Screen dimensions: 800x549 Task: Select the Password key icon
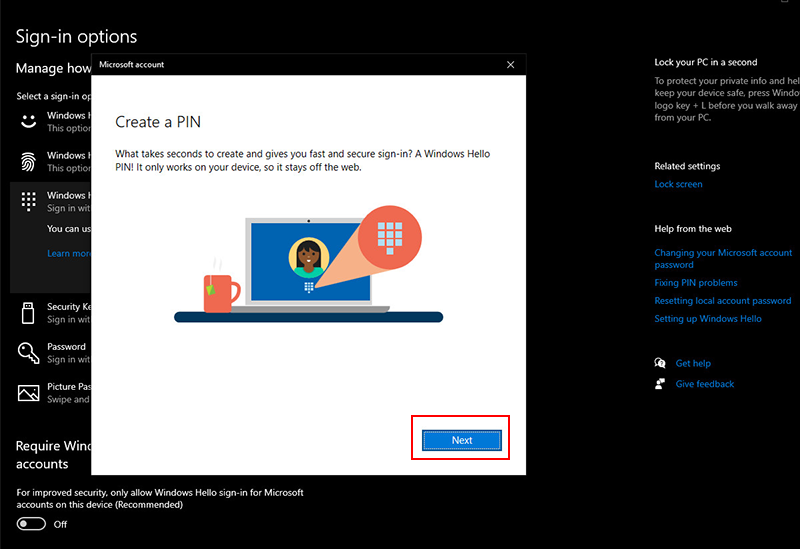pyautogui.click(x=29, y=353)
